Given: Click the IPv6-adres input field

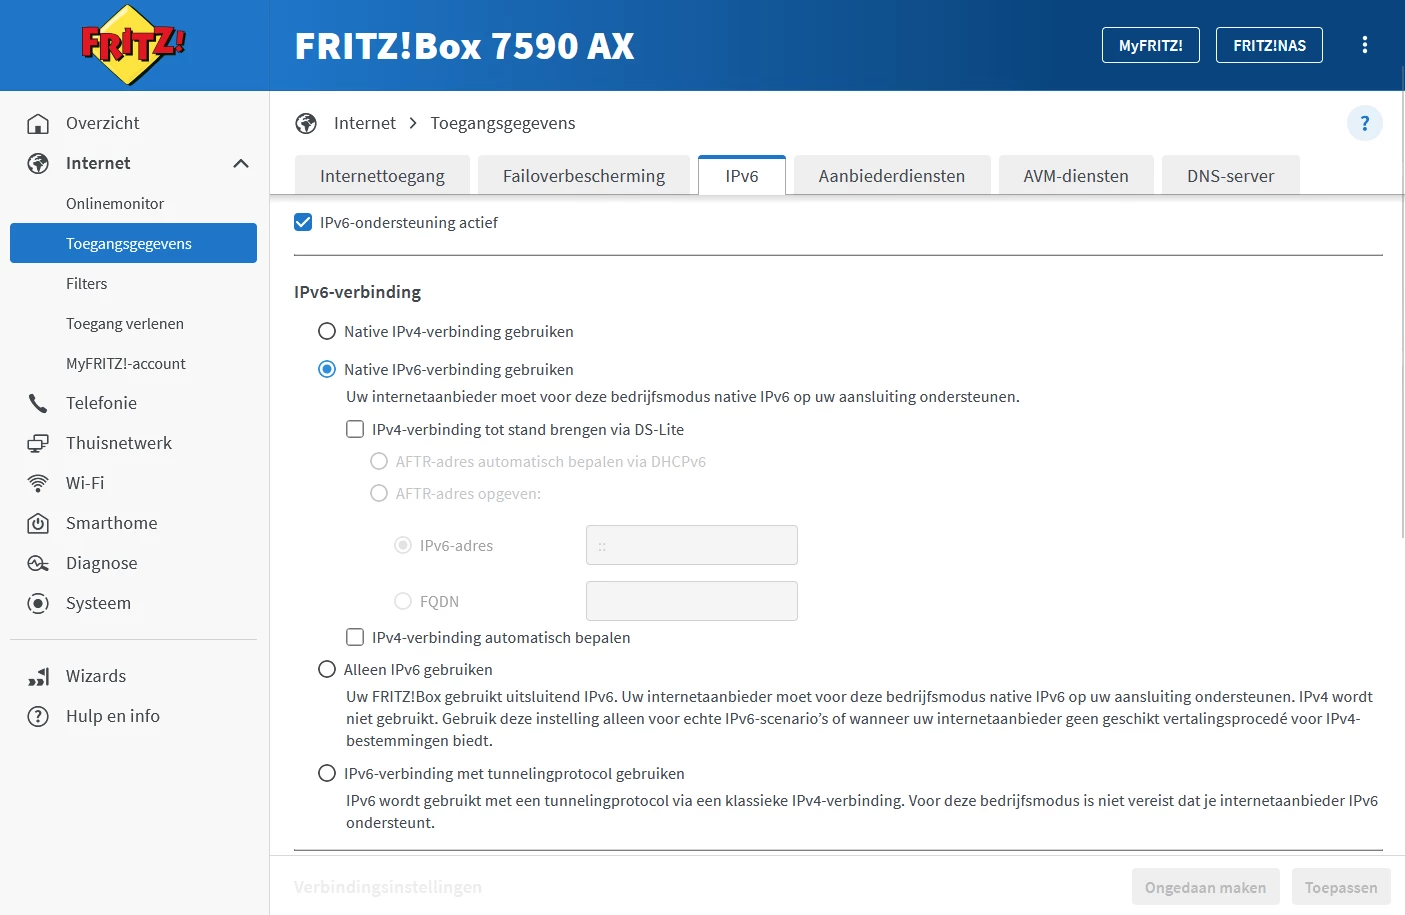Looking at the screenshot, I should [x=692, y=545].
